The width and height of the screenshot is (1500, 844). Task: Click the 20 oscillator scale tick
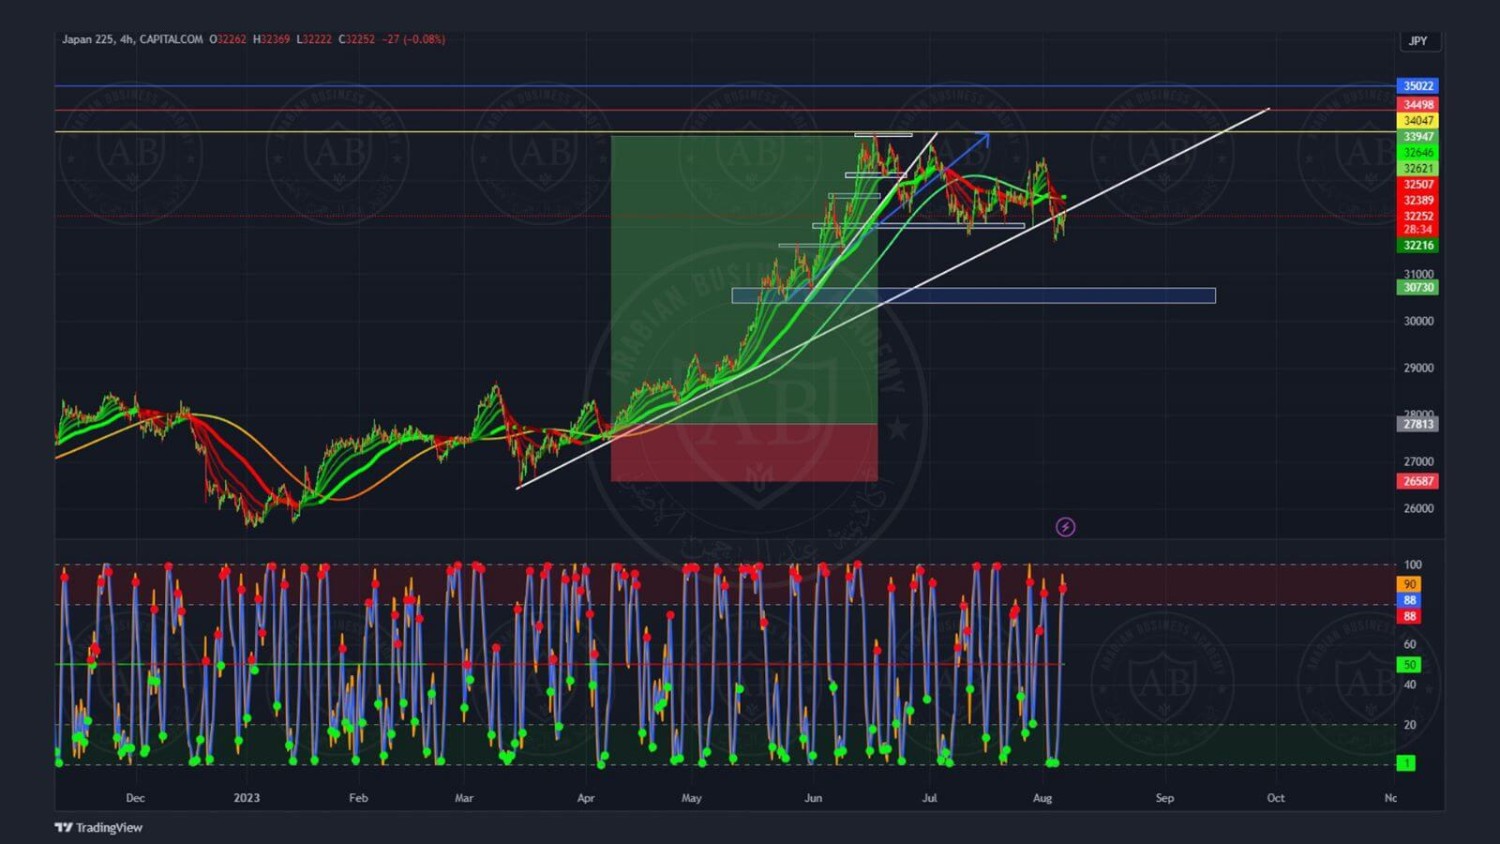(1410, 725)
